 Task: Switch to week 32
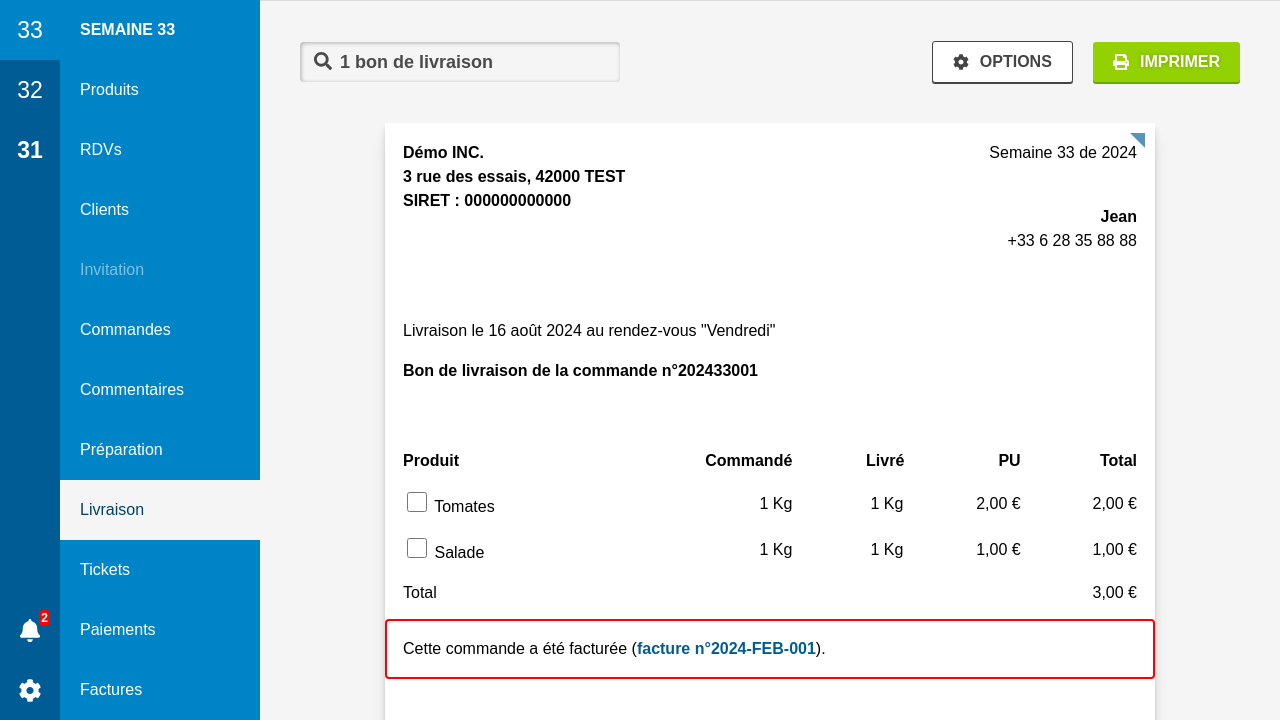point(30,90)
